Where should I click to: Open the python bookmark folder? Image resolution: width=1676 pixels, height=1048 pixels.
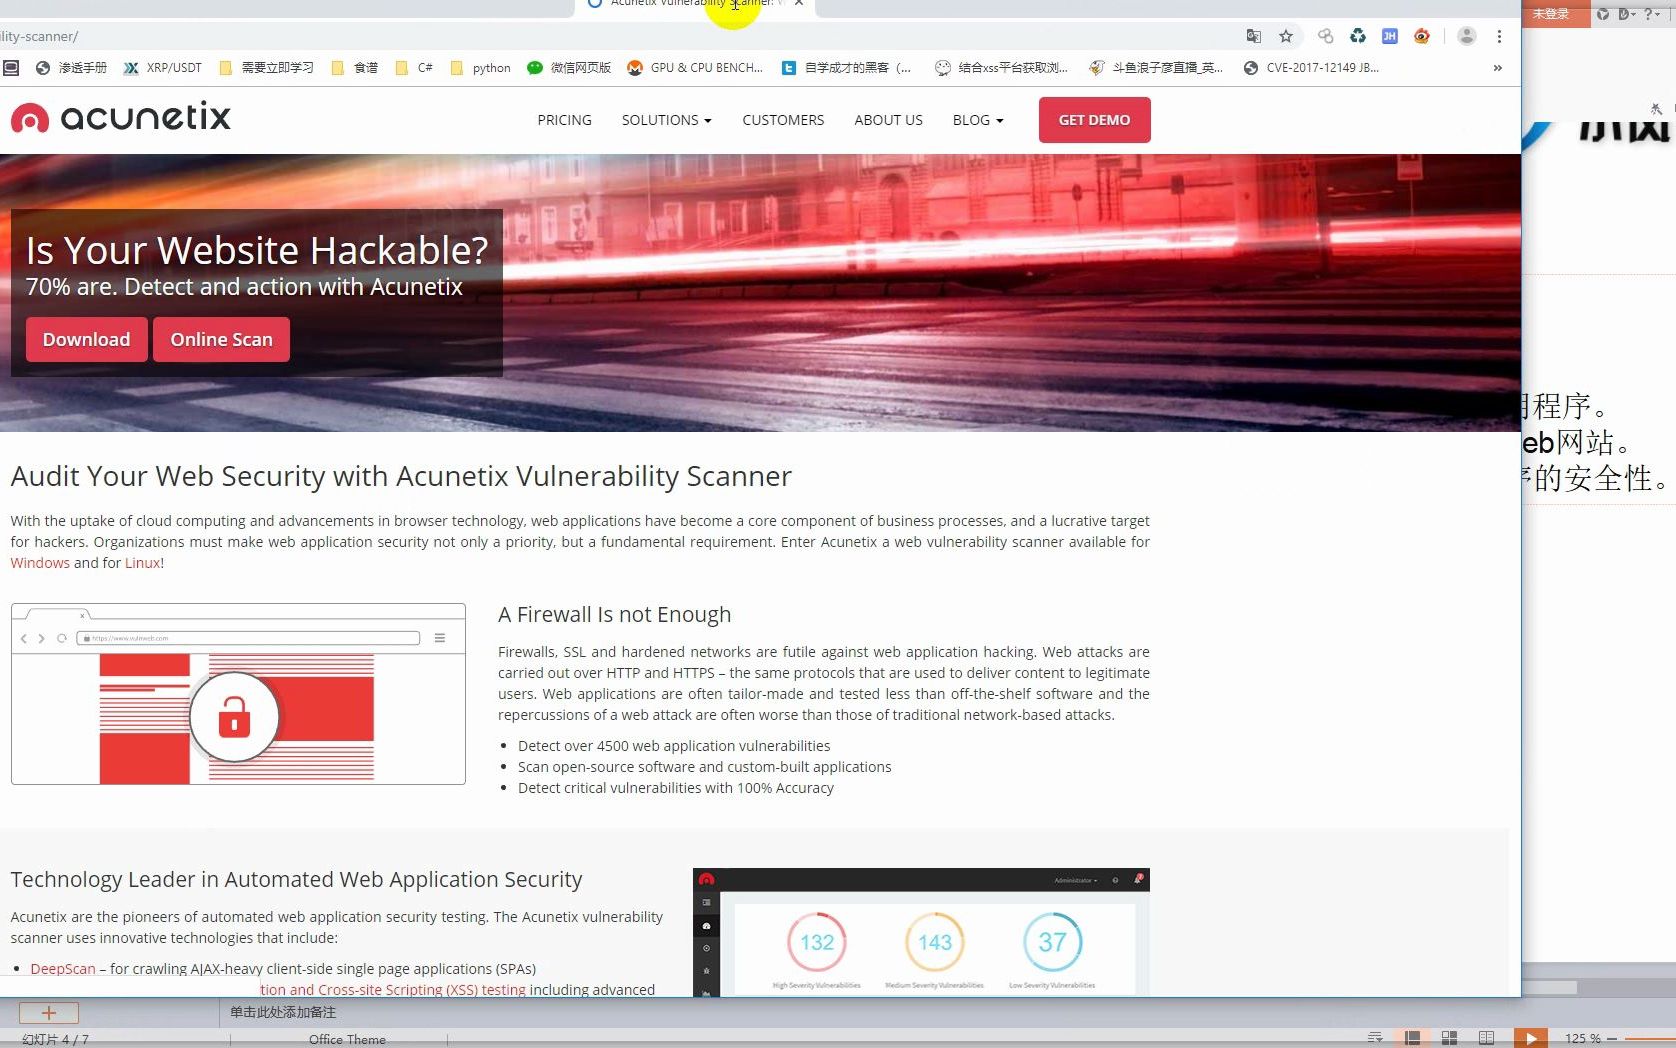pyautogui.click(x=480, y=68)
